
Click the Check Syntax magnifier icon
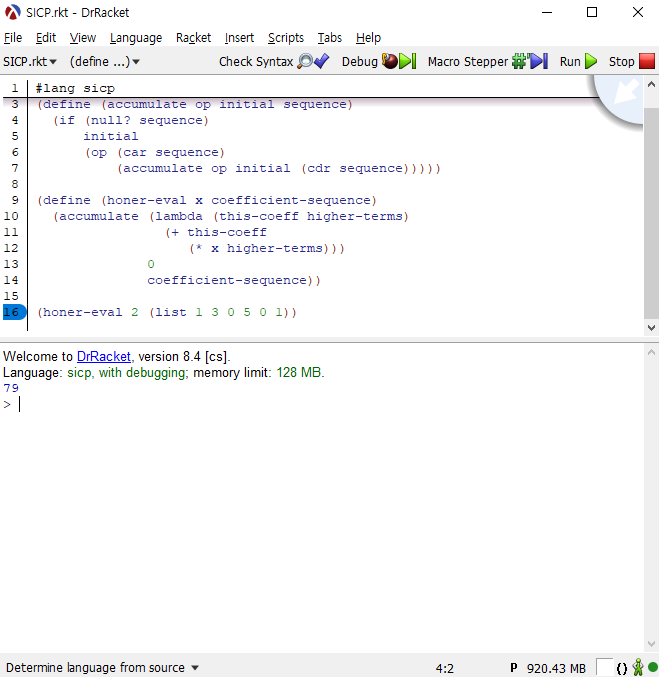click(306, 62)
